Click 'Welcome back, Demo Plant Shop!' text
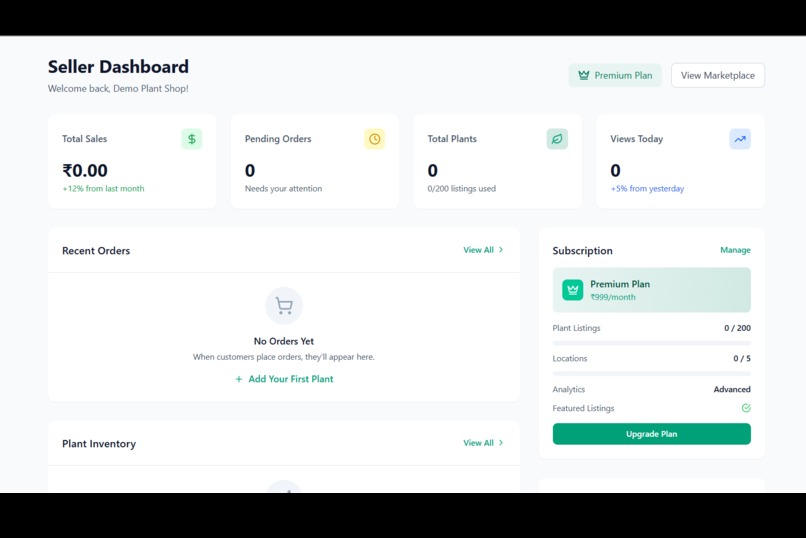Viewport: 806px width, 538px height. [x=118, y=88]
